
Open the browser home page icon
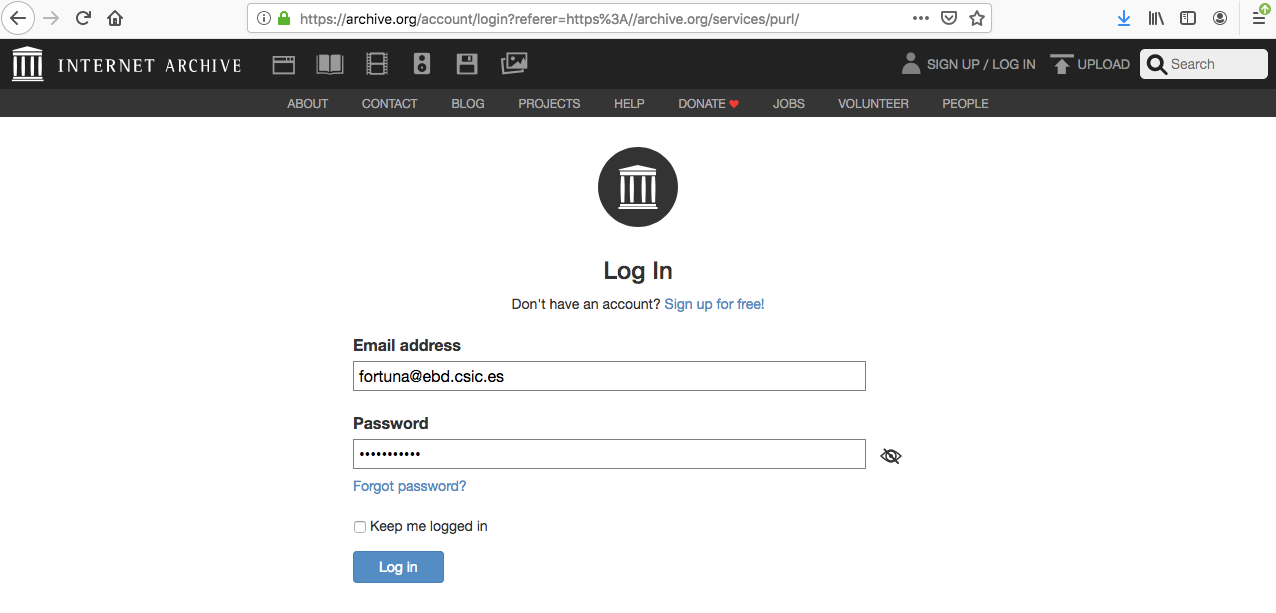[115, 18]
